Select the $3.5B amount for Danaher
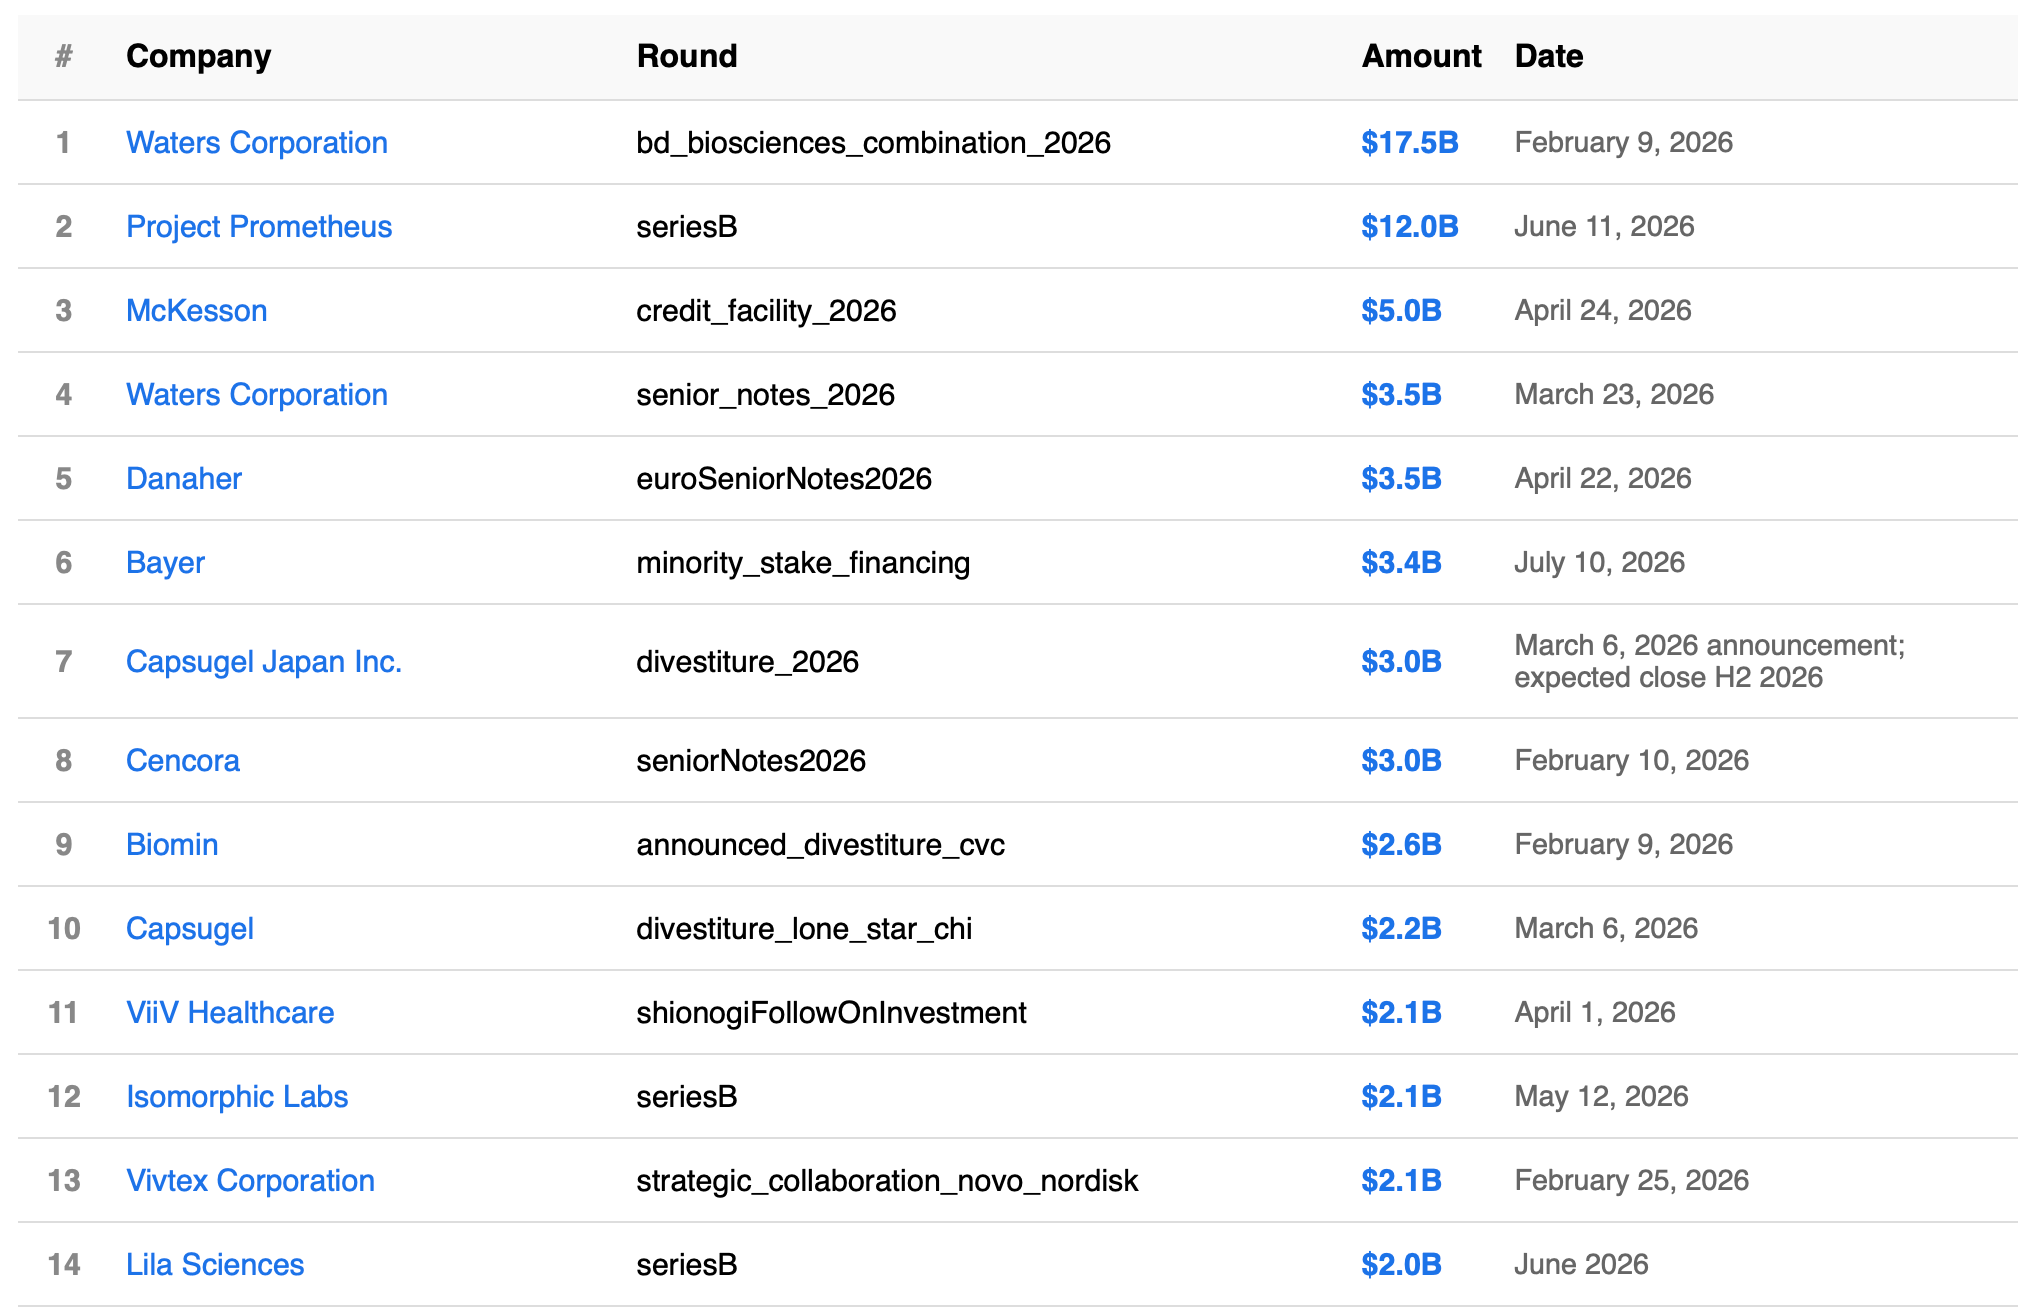2036x1314 pixels. click(x=1401, y=479)
